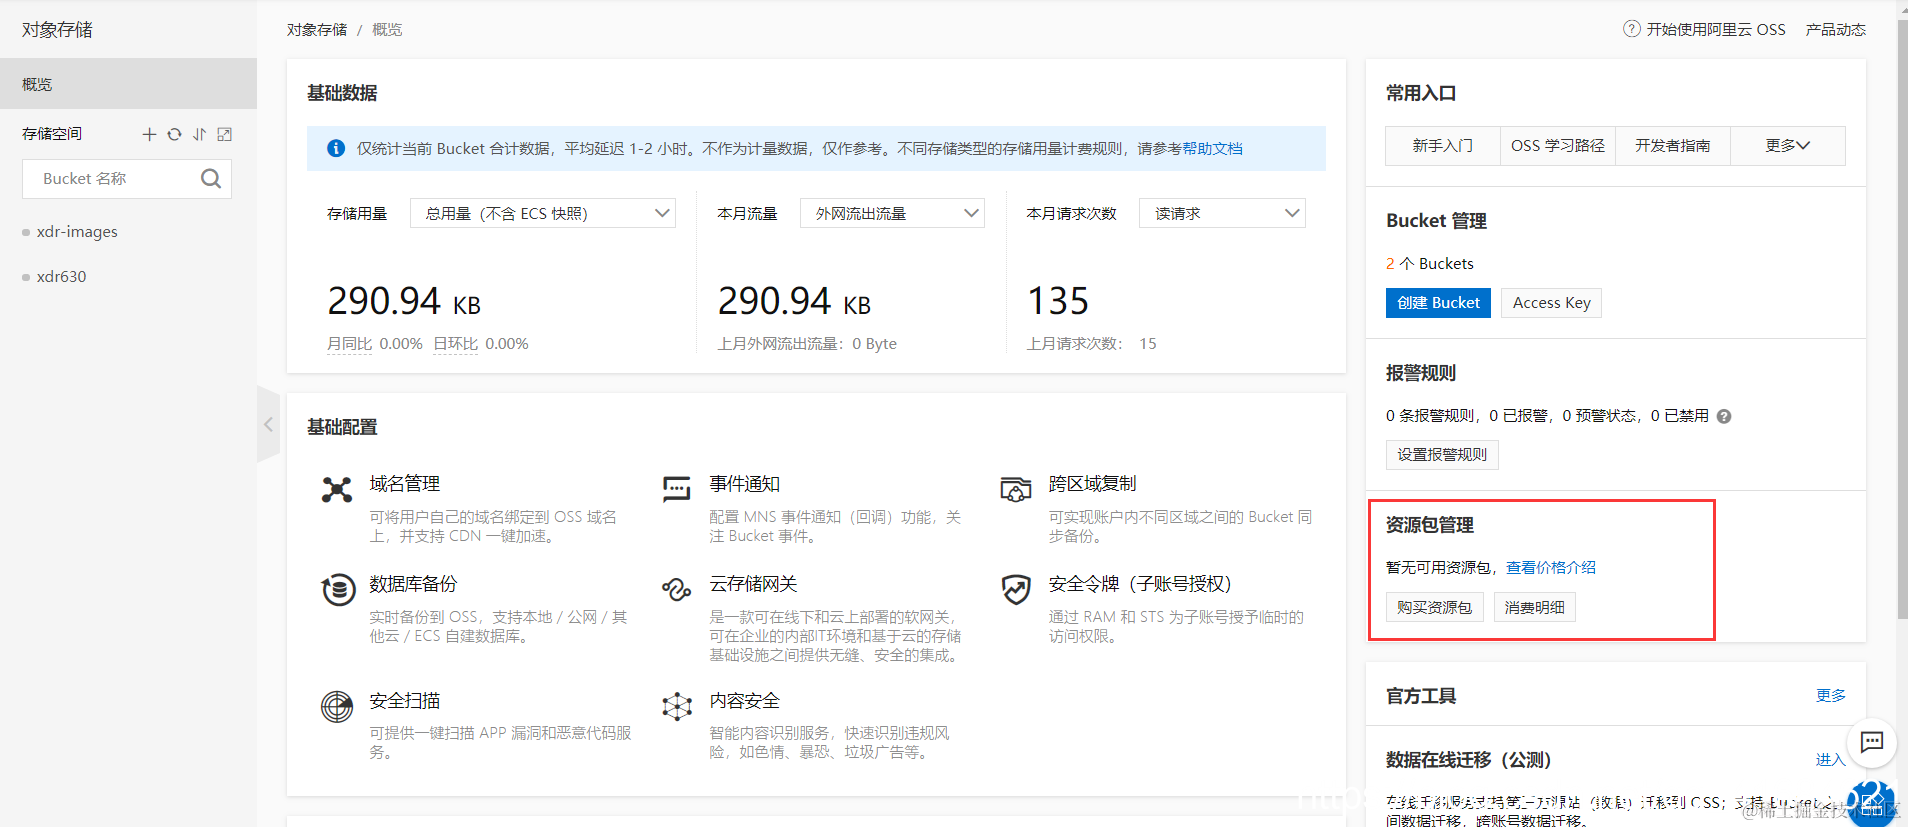Image resolution: width=1908 pixels, height=827 pixels.
Task: Open the 查看价格介绍 link
Action: (x=1551, y=568)
